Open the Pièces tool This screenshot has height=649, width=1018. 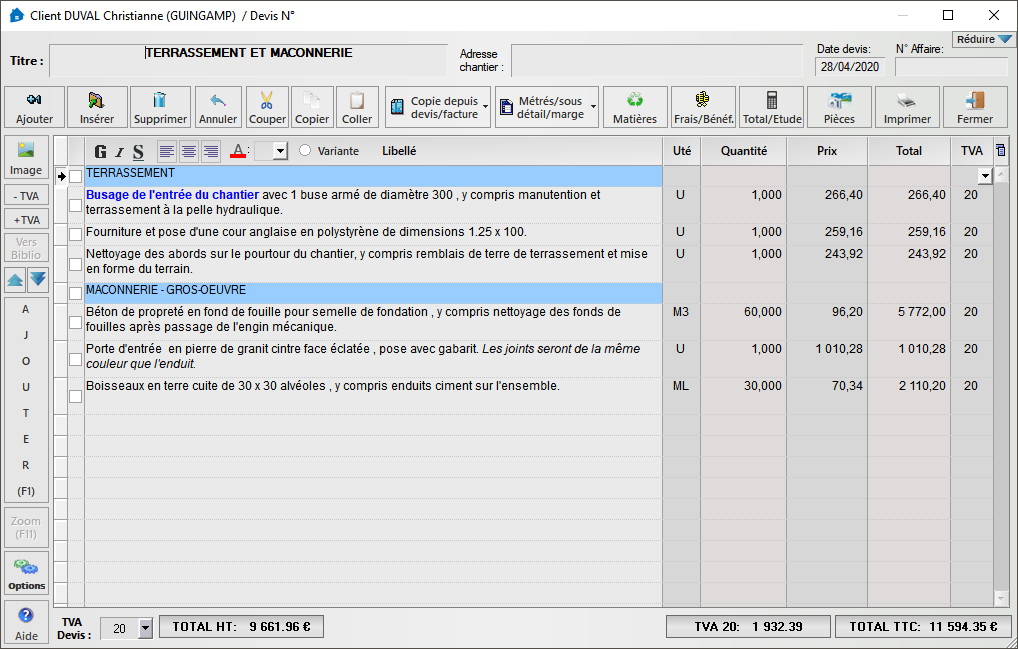839,106
